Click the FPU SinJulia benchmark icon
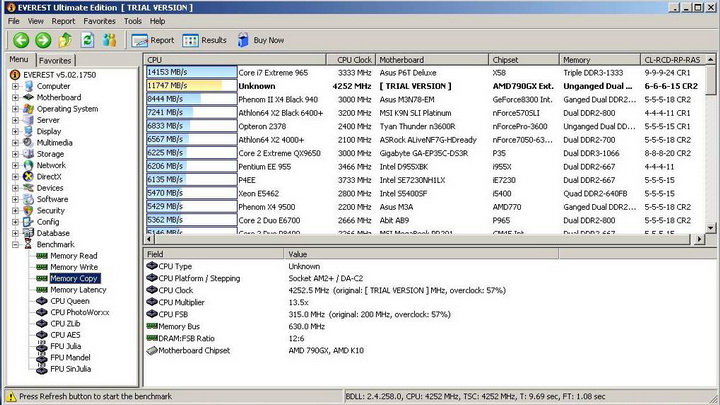 tap(42, 369)
